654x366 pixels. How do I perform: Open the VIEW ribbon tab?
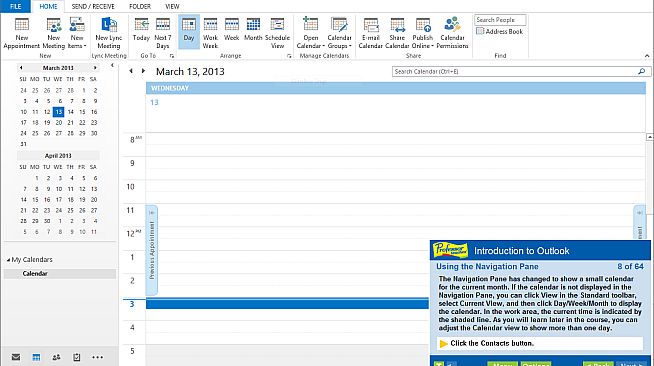(172, 6)
